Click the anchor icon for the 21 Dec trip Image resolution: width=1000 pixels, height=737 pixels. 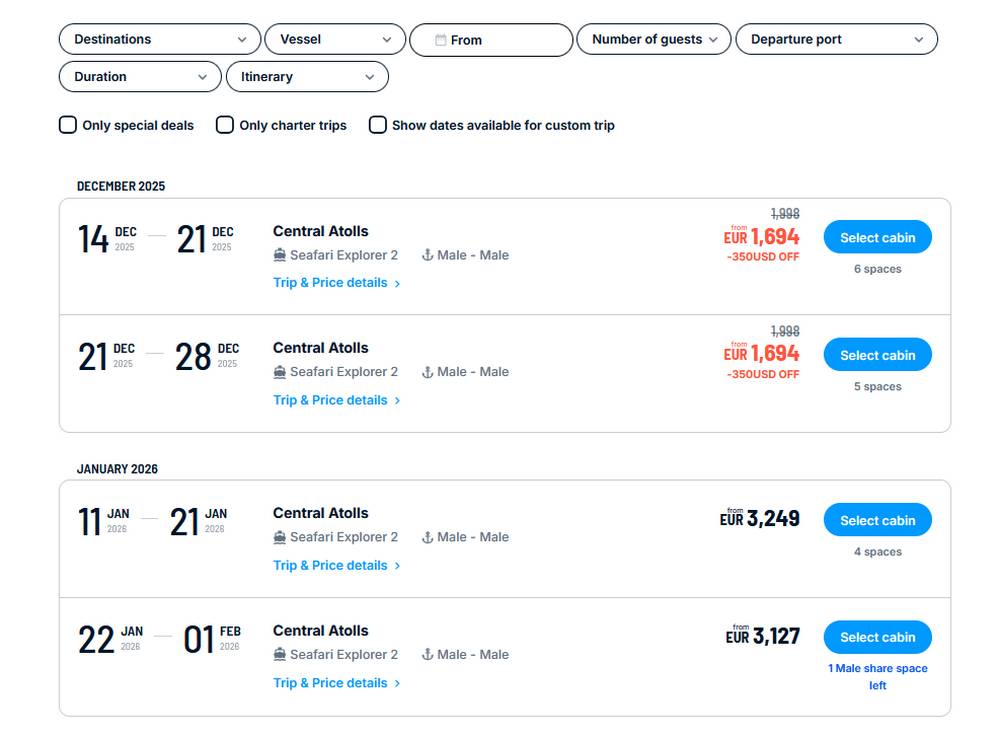(427, 372)
